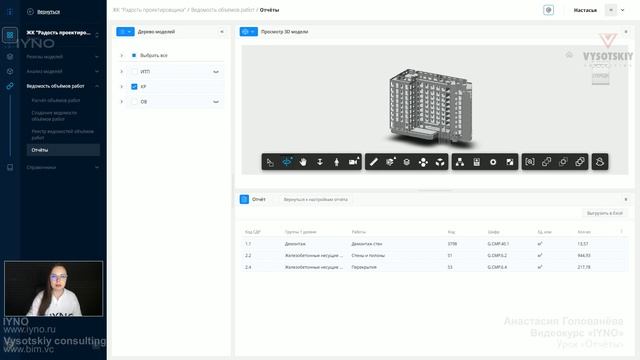Uncheck the КР model checkbox
The height and width of the screenshot is (360, 640).
click(x=134, y=87)
